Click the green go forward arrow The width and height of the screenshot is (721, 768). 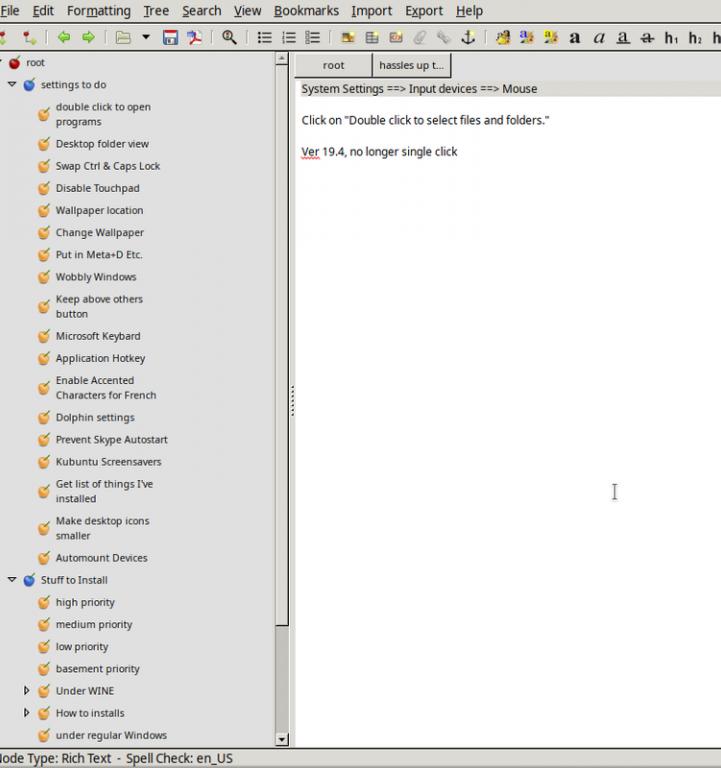88,38
